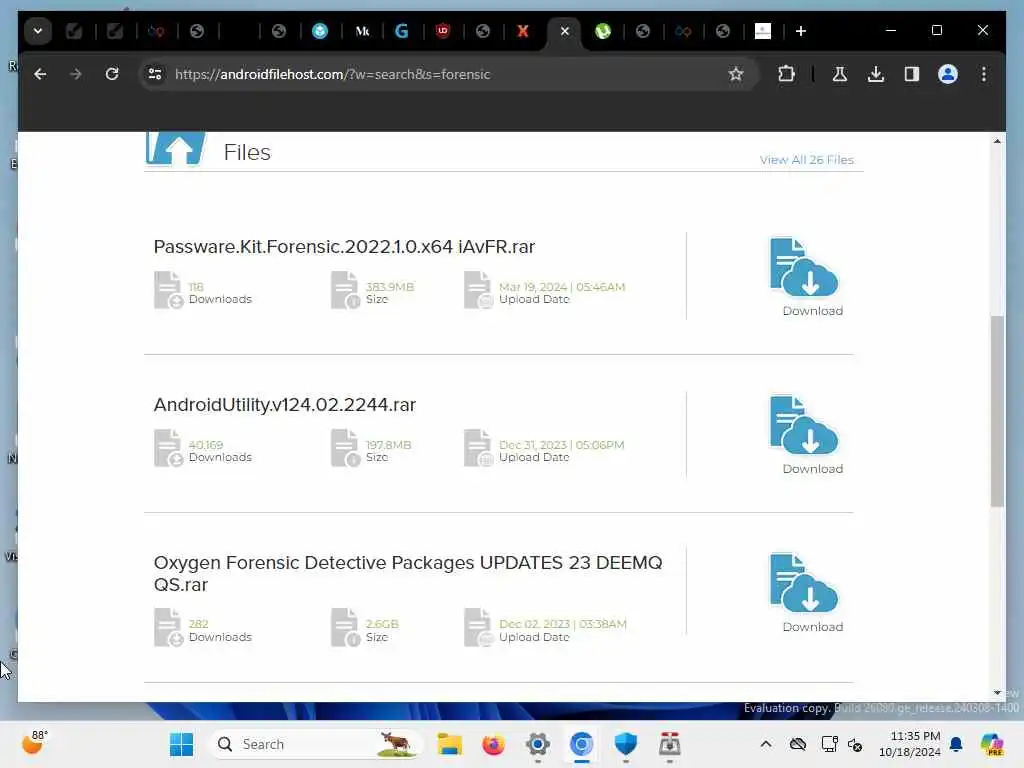Image resolution: width=1024 pixels, height=768 pixels.
Task: Click the Files section upload cloud icon
Action: pyautogui.click(x=176, y=148)
